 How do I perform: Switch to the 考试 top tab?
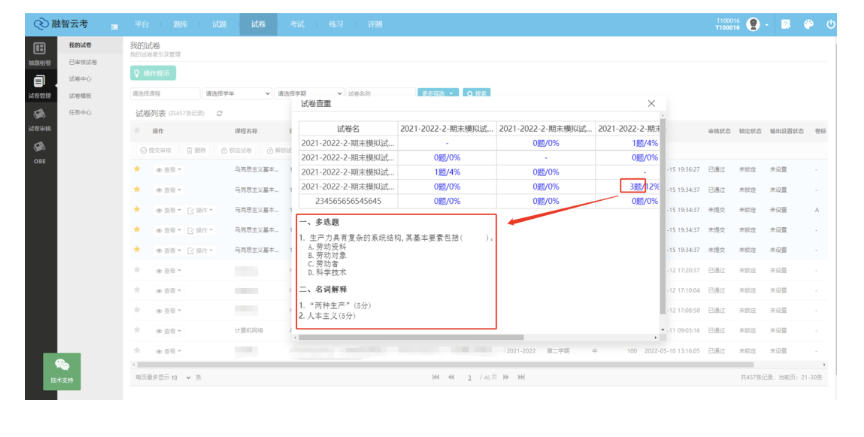pyautogui.click(x=297, y=24)
